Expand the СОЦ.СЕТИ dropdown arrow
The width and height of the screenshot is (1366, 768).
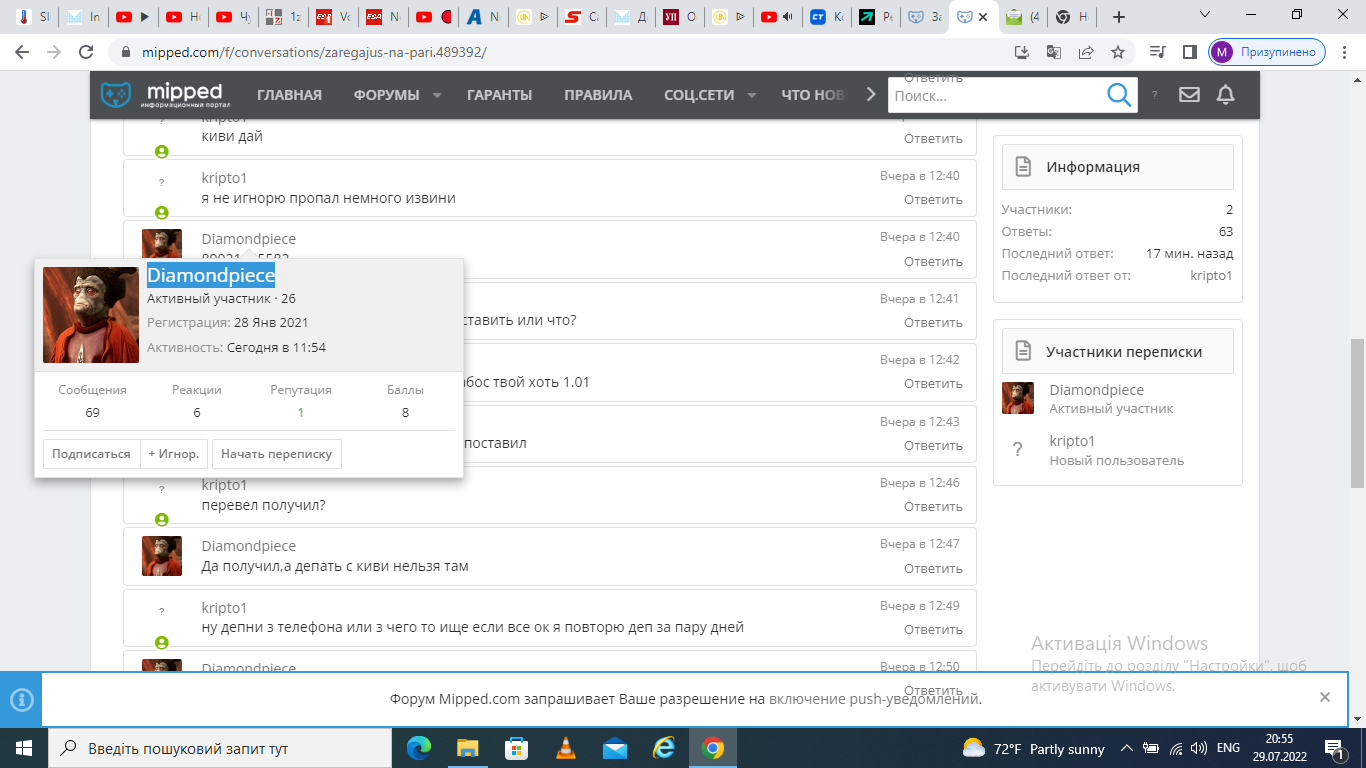point(751,96)
